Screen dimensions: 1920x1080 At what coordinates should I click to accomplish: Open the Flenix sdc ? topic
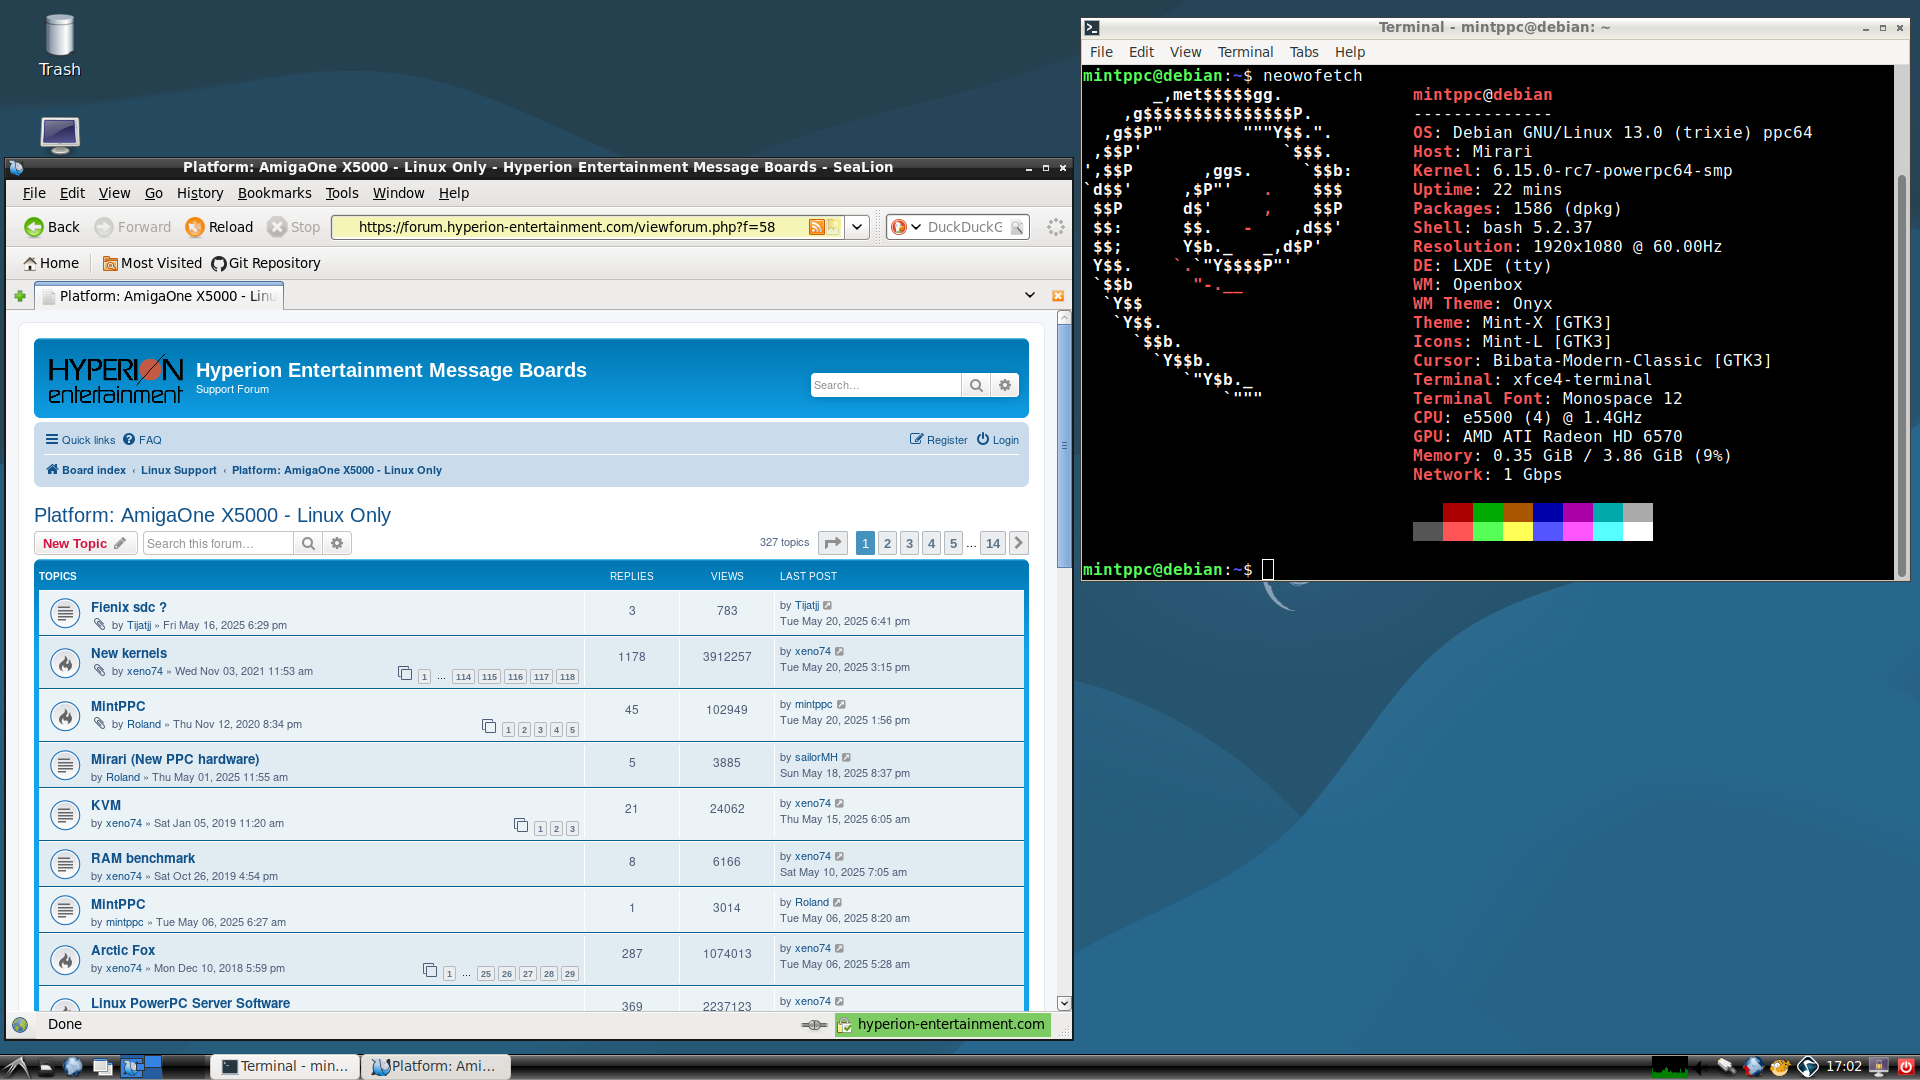[x=129, y=607]
